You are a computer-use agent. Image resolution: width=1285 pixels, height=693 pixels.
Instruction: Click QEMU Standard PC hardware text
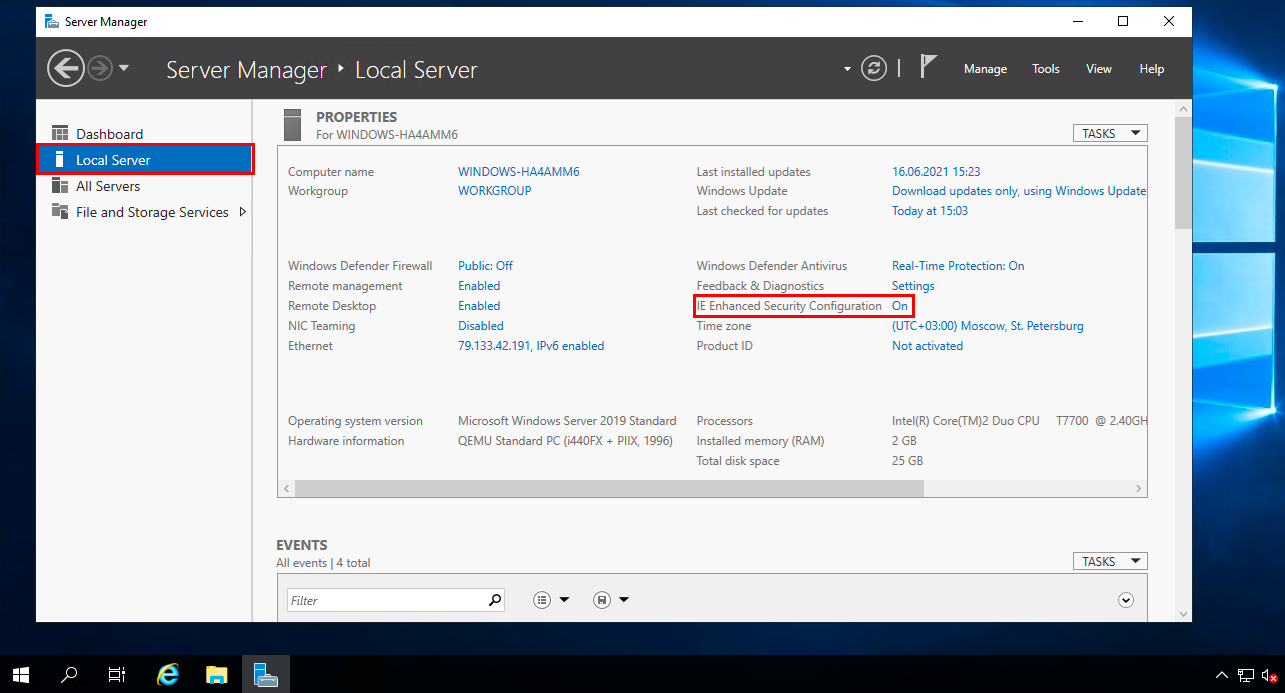pos(565,441)
